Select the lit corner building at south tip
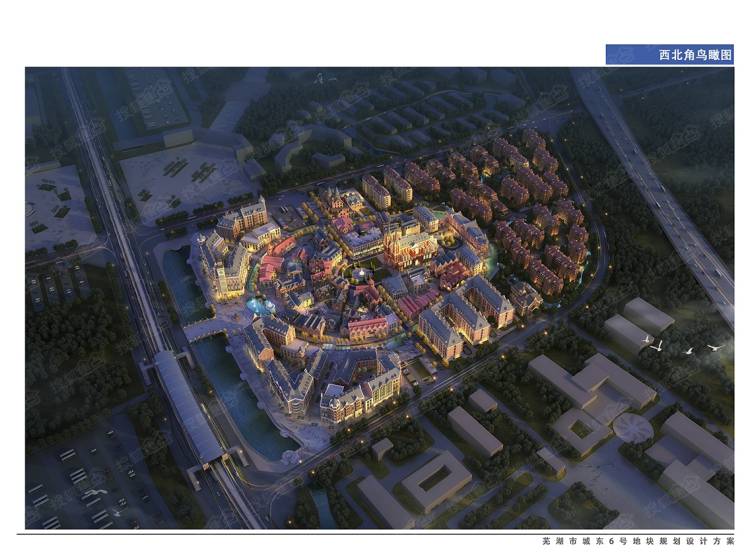This screenshot has height=560, width=750. click(362, 393)
